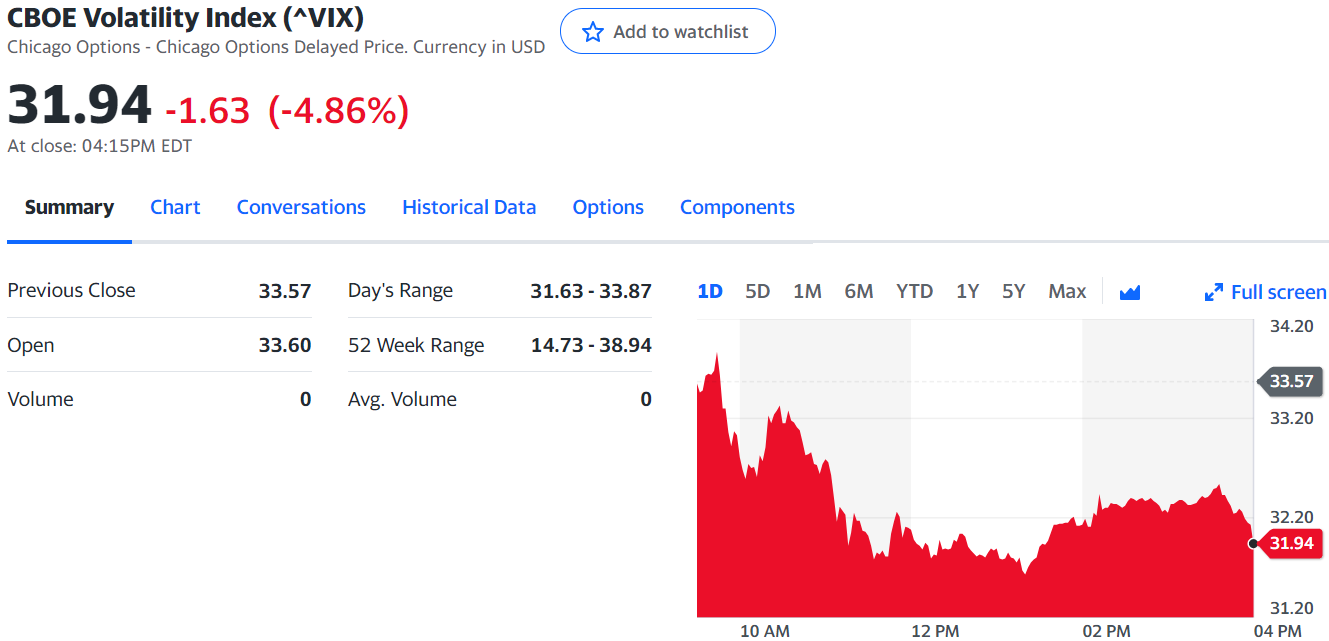Open the Historical Data tab

[x=469, y=207]
